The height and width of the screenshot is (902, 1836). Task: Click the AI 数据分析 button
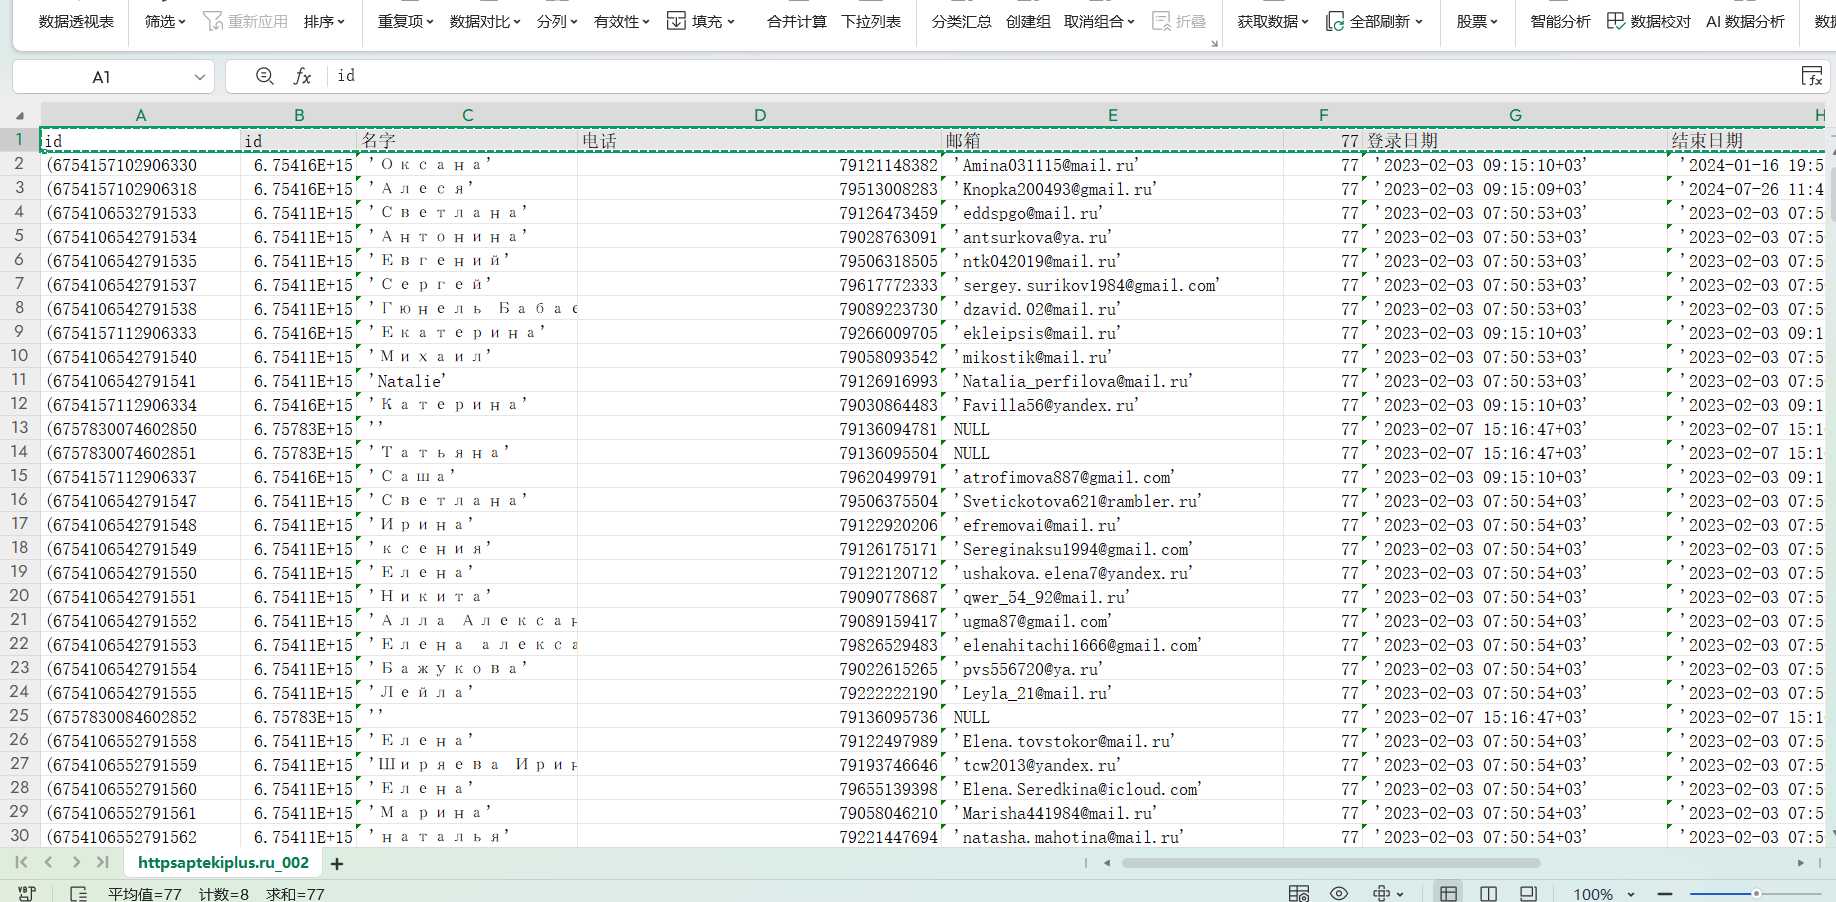coord(1745,21)
